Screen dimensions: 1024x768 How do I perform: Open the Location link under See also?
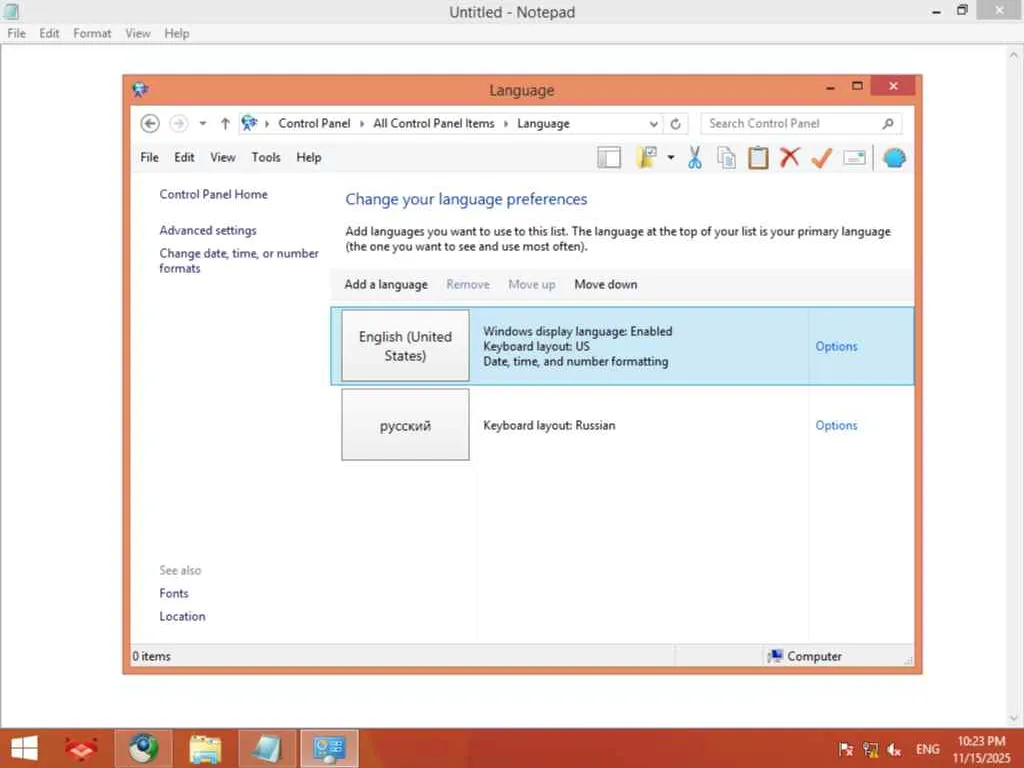182,616
